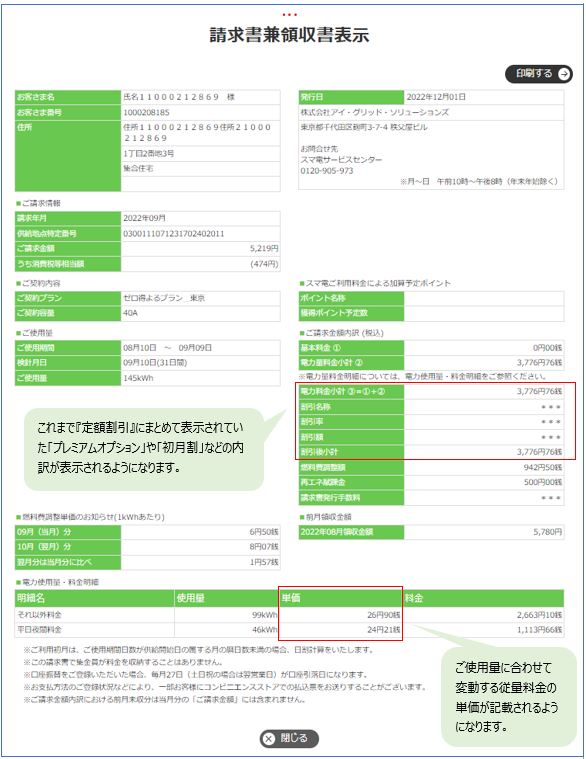Click the ご使用量 value 145kWh
Viewport: 586px width, 759px height.
coord(138,378)
